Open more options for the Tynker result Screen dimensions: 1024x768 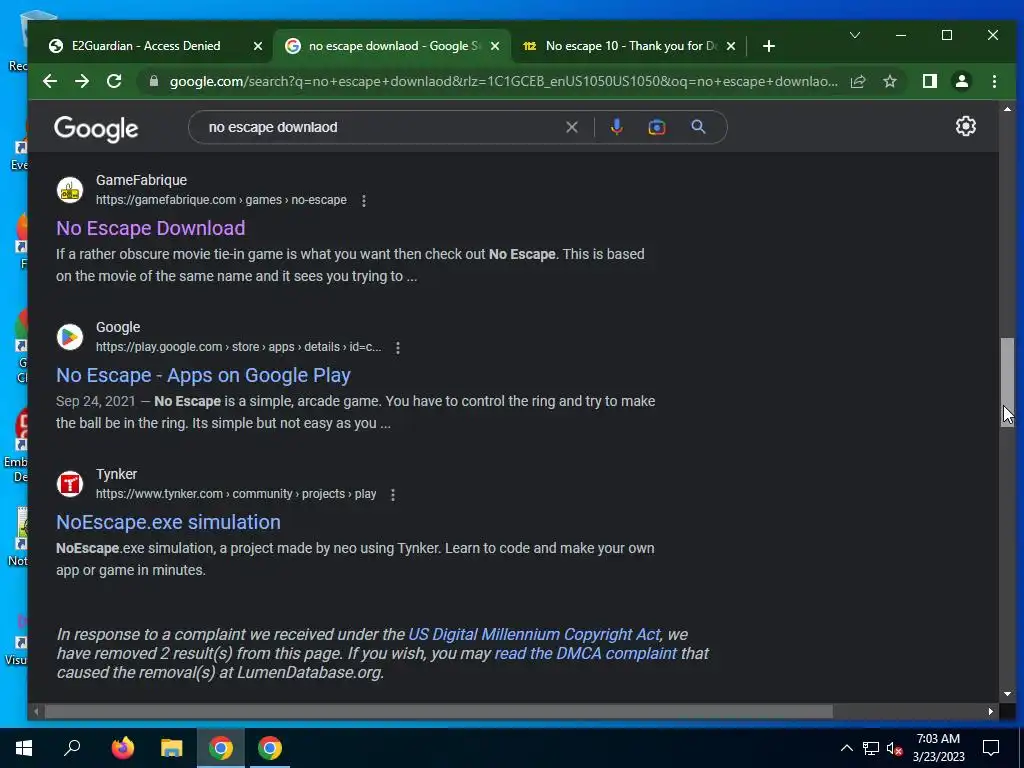point(392,494)
